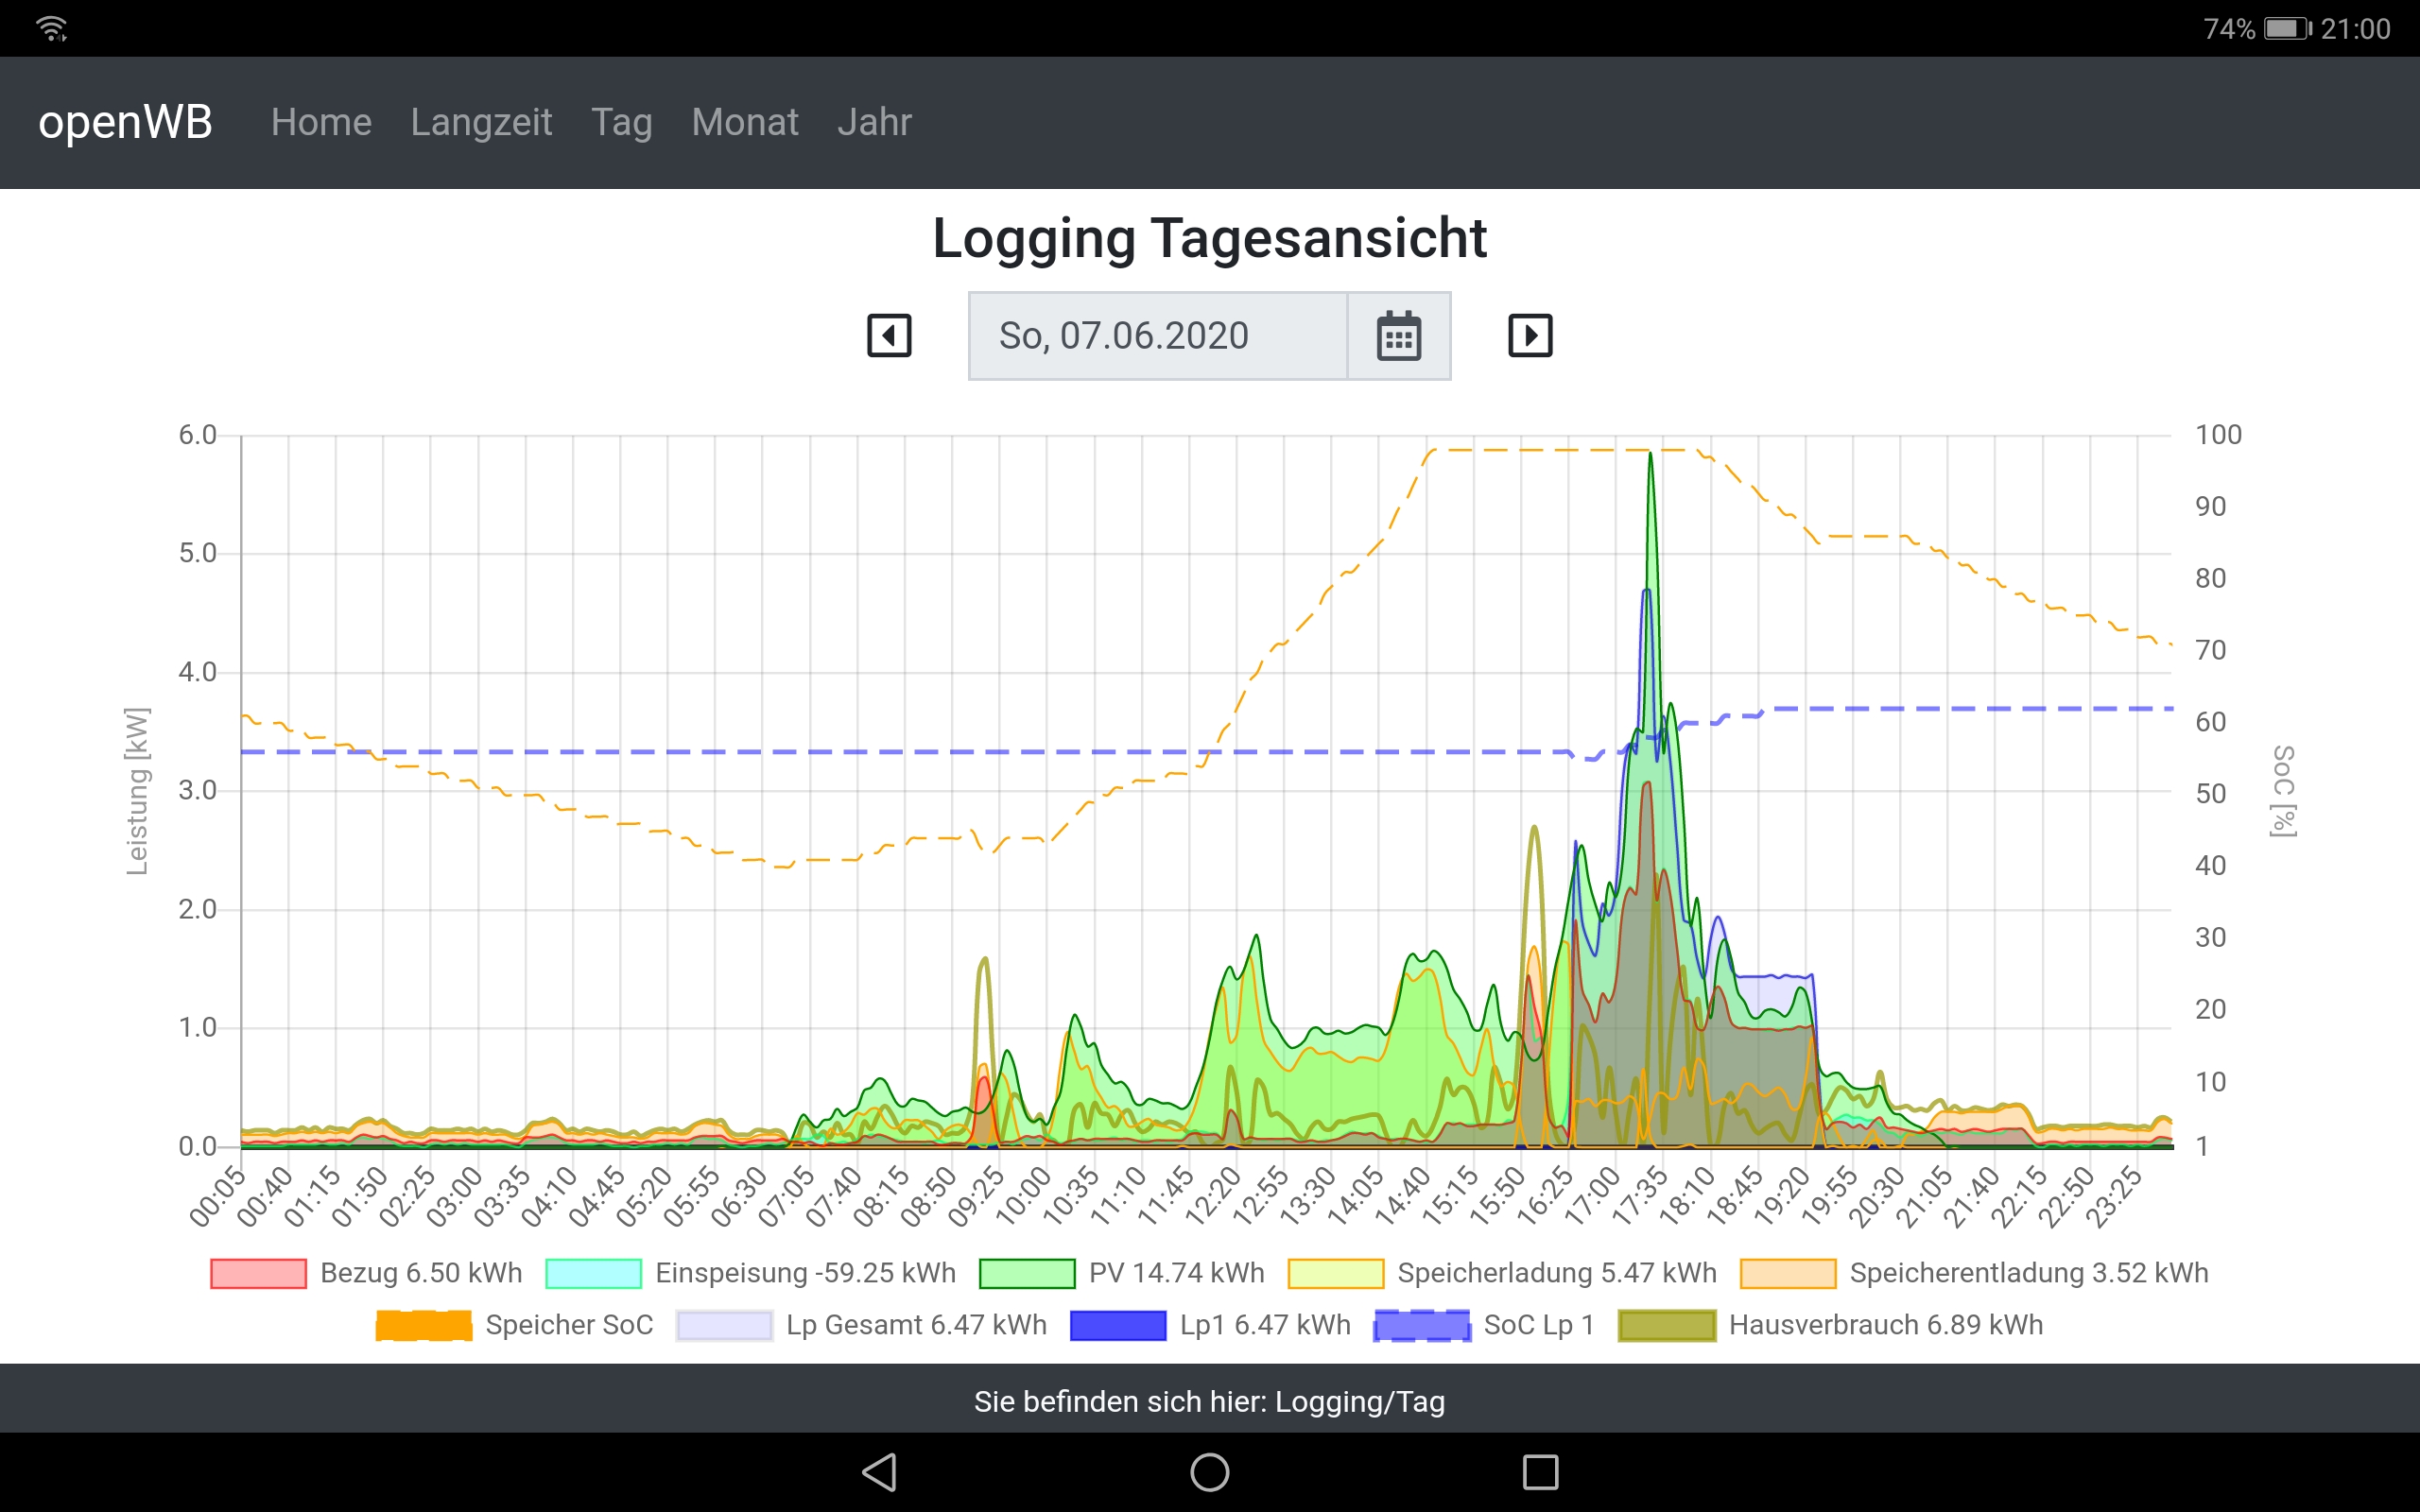The height and width of the screenshot is (1512, 2420).
Task: Click the Lp1 6.47 kWh blue swatch
Action: pos(1117,1325)
